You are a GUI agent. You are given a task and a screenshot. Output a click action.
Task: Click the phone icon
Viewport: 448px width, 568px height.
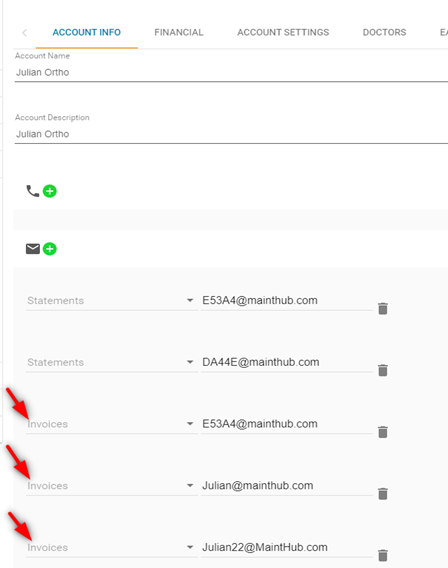pyautogui.click(x=33, y=191)
